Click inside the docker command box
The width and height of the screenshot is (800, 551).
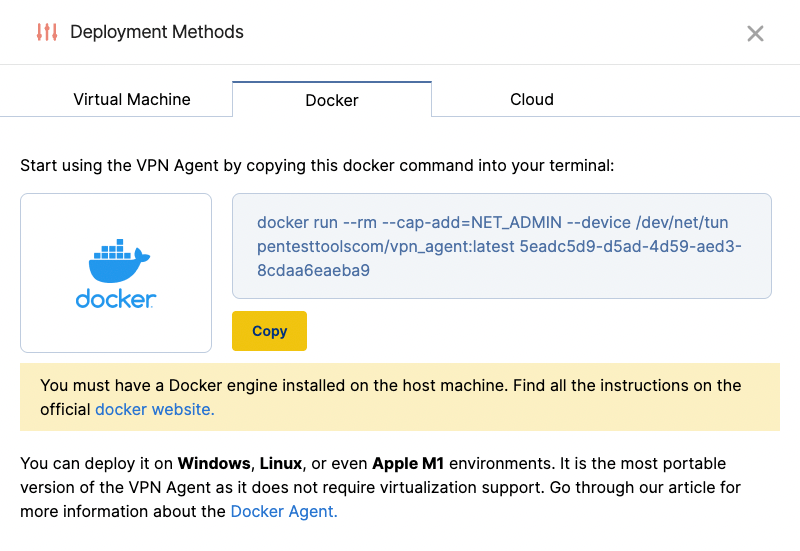501,246
